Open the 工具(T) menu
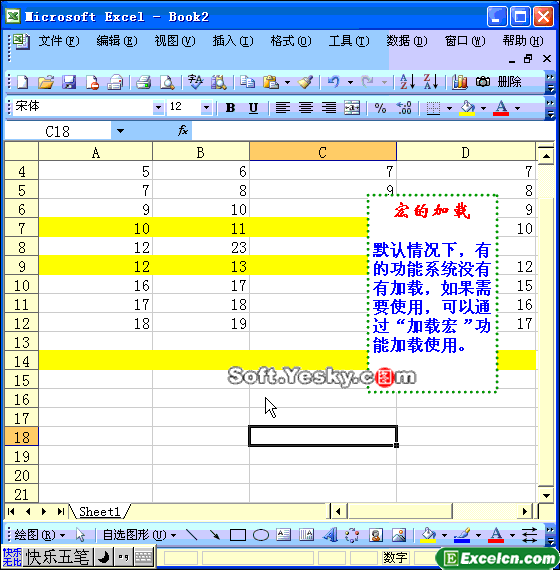 click(x=349, y=41)
